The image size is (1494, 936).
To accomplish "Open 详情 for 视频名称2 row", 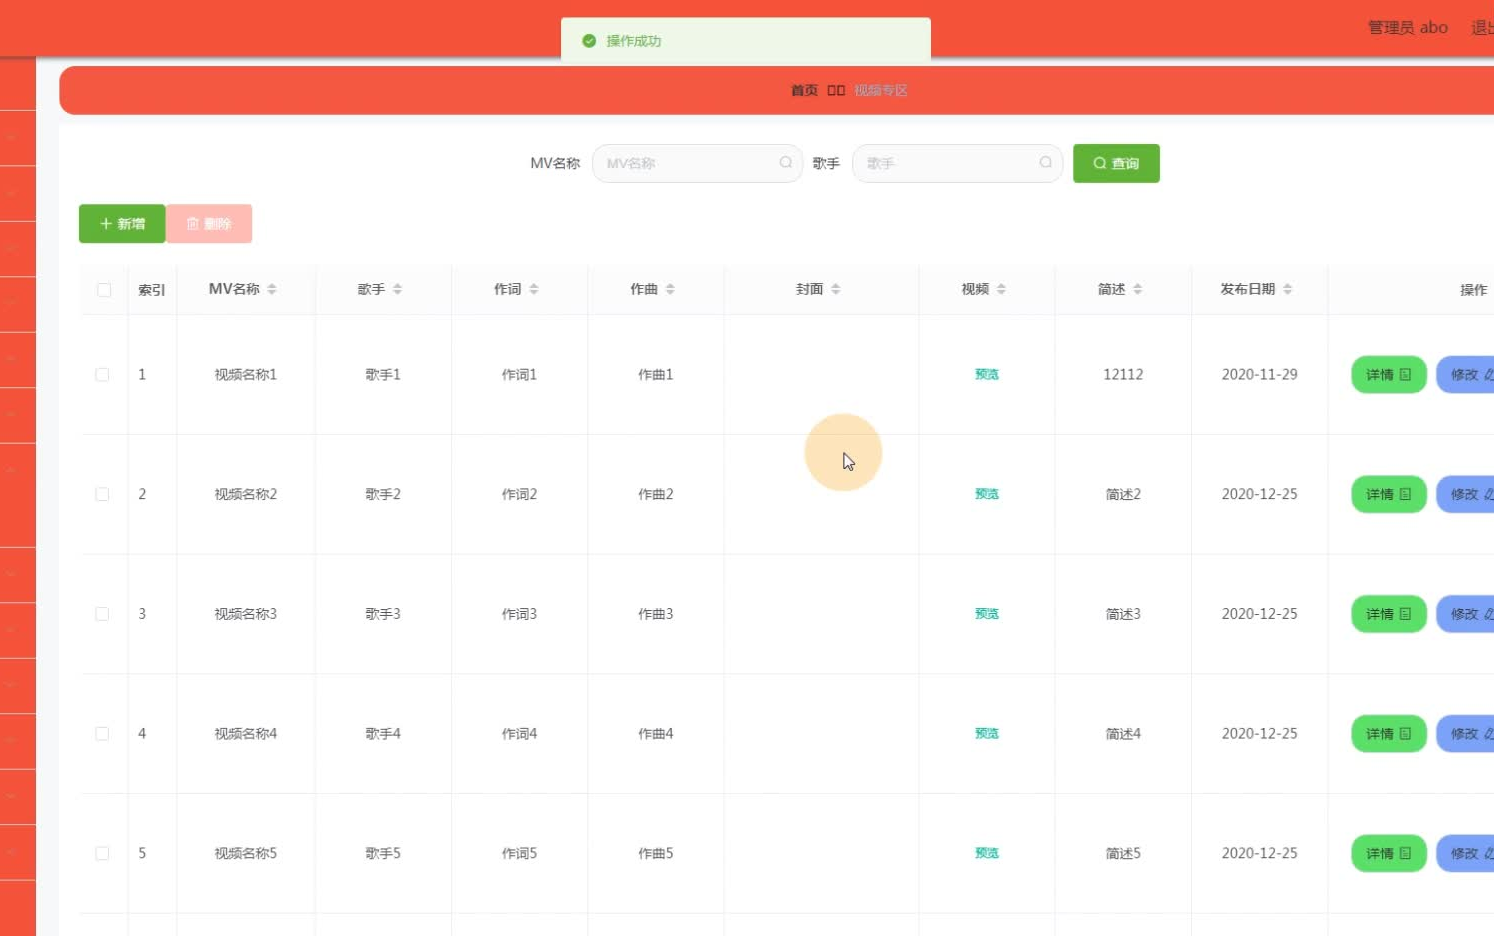I will click(x=1389, y=494).
